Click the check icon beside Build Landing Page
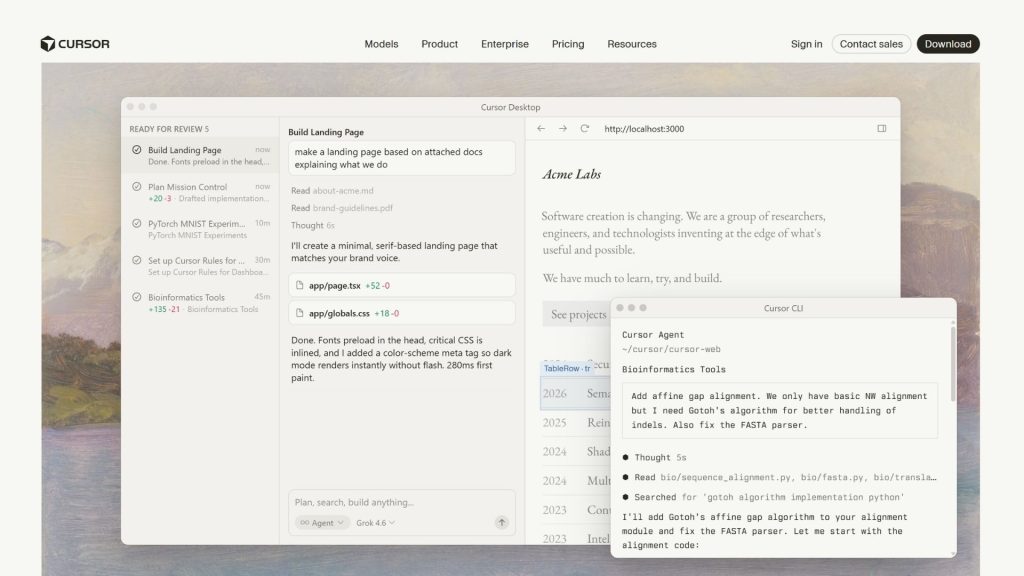This screenshot has height=576, width=1024. pos(136,150)
